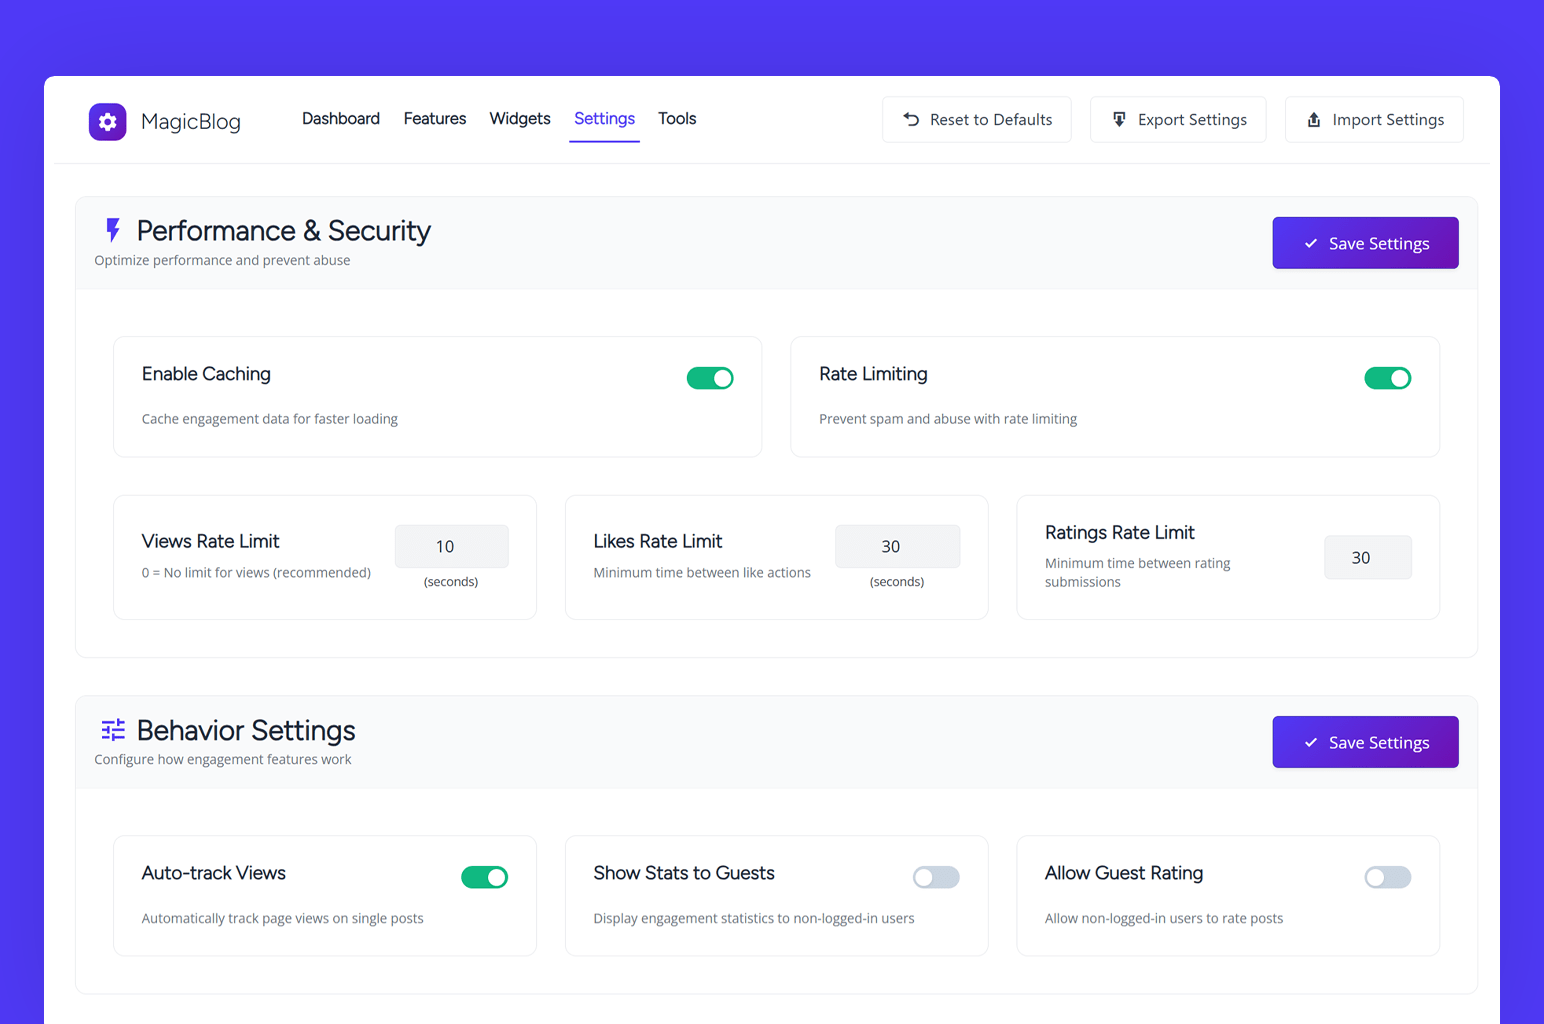The image size is (1544, 1024).
Task: Save the Performance & Security settings
Action: pos(1365,243)
